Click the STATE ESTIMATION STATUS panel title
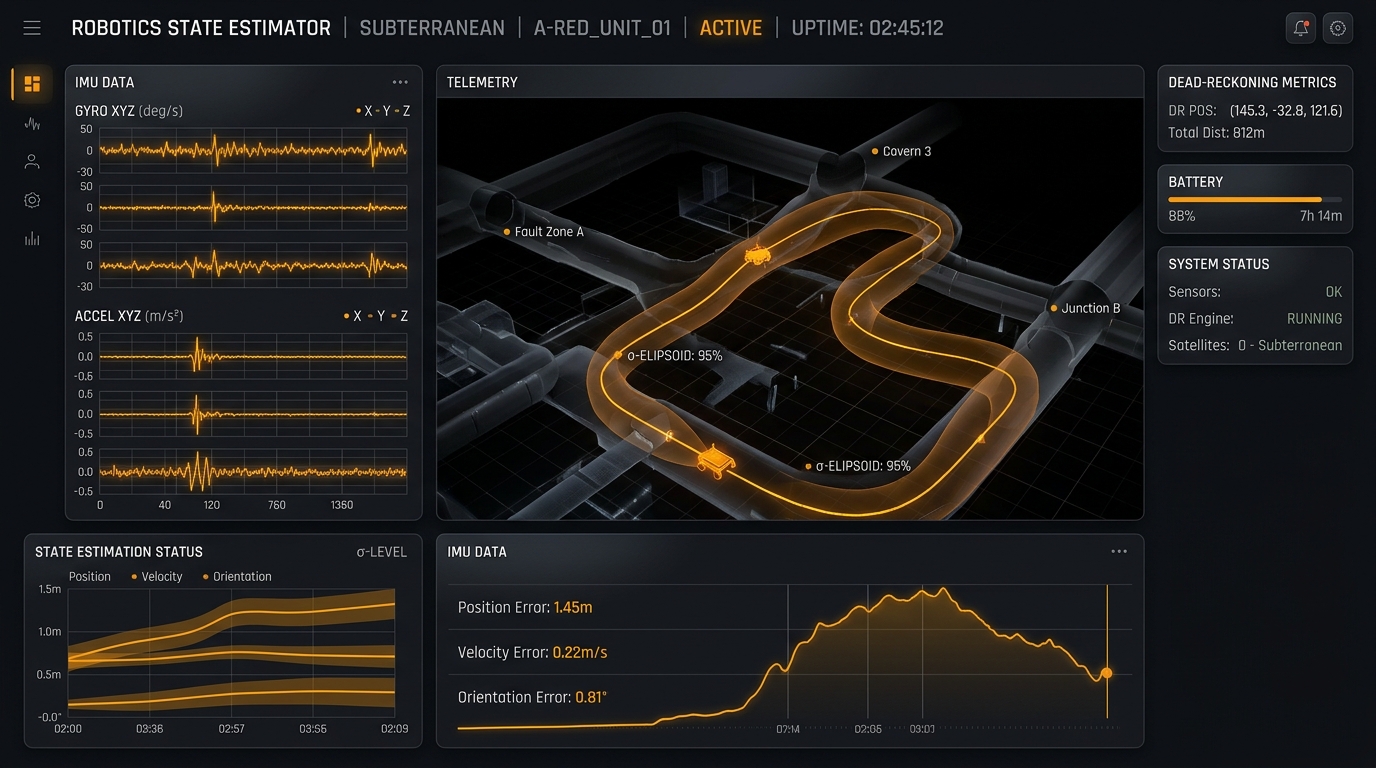Screen dimensions: 1376x768 pos(119,552)
